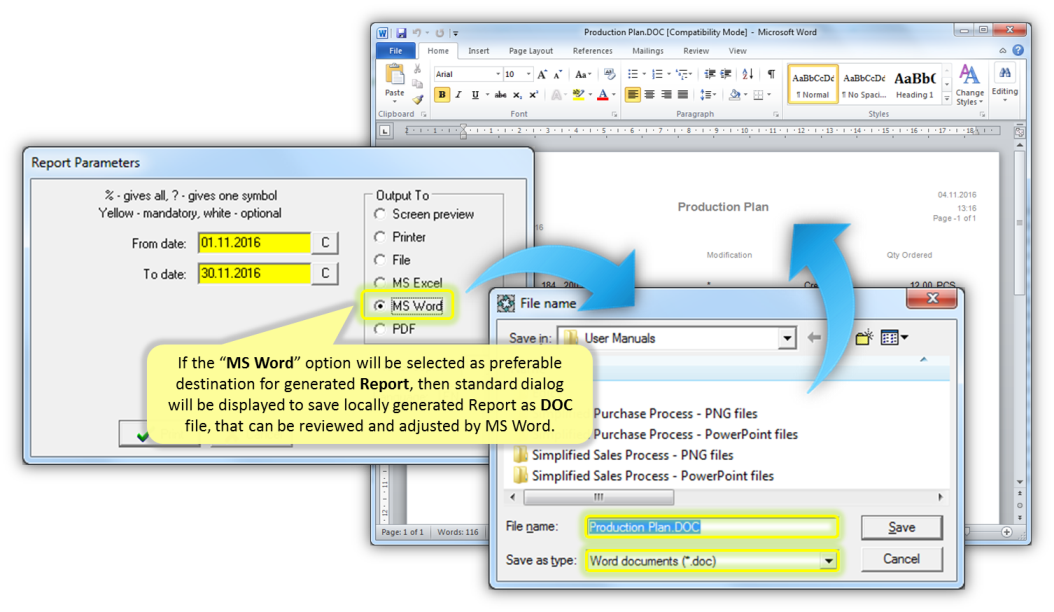Apply the Normal style

813,83
